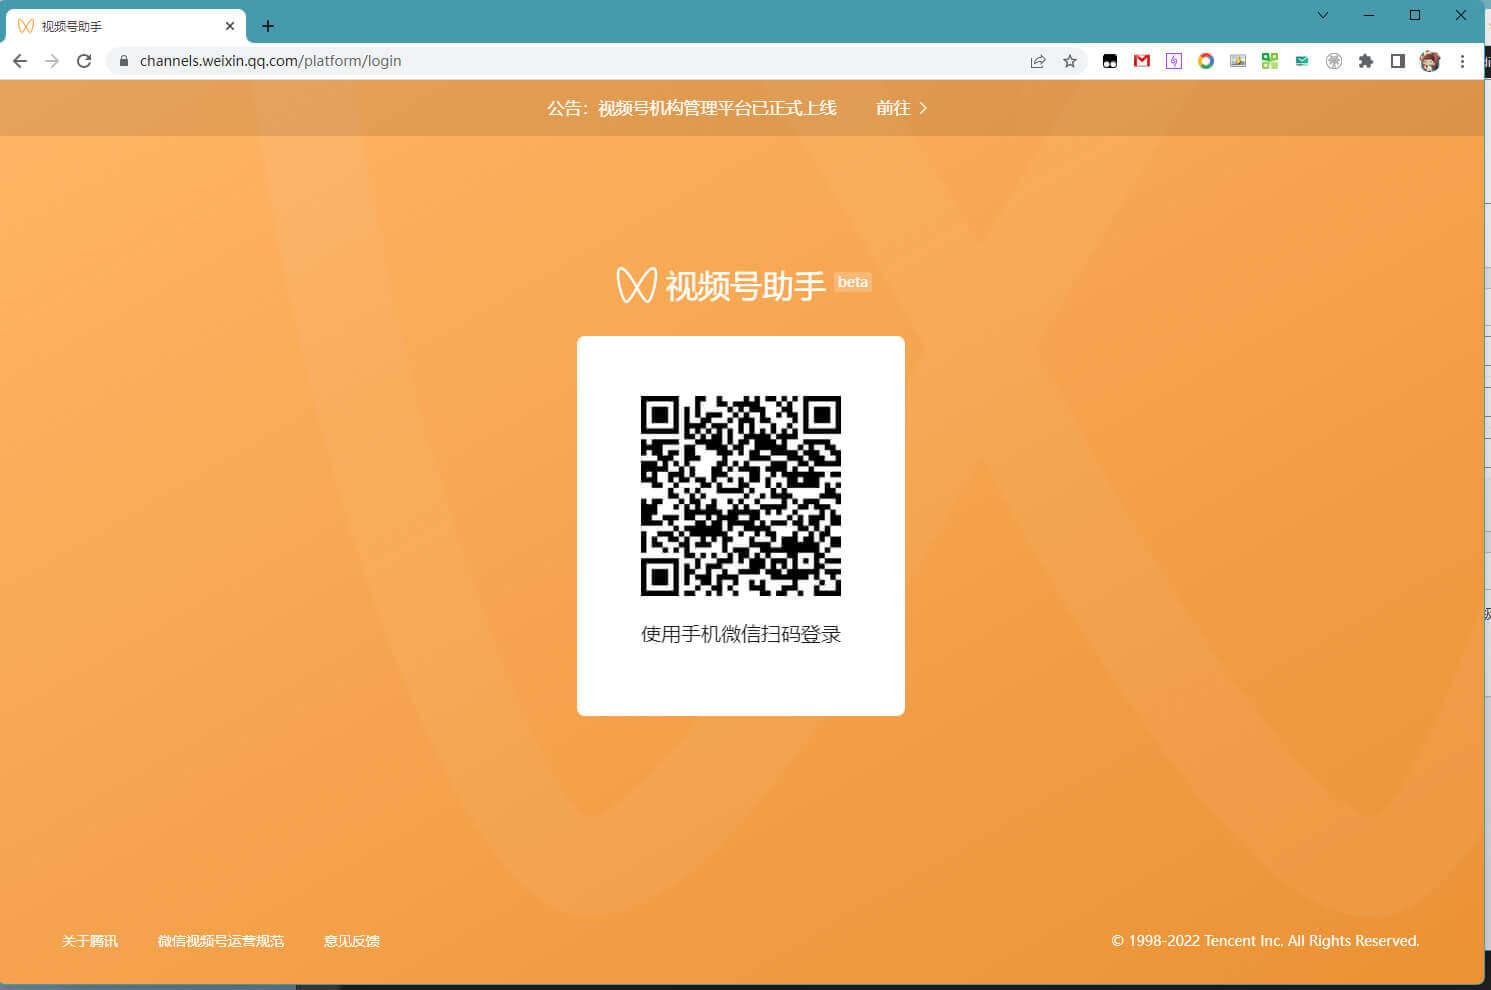
Task: Open the browser side panel
Action: pos(1398,61)
